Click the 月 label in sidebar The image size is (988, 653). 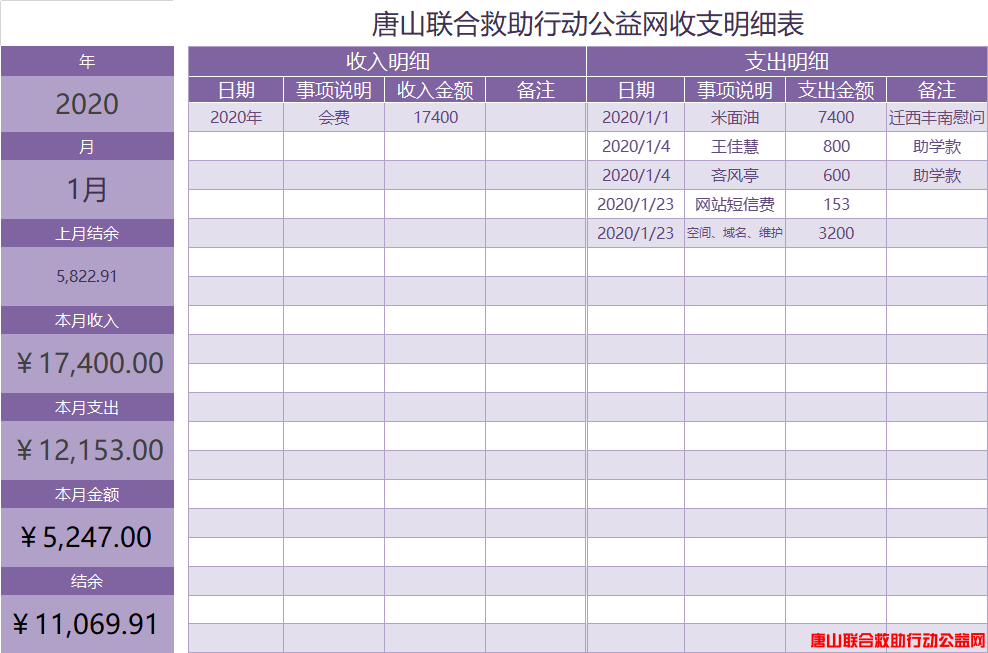87,147
